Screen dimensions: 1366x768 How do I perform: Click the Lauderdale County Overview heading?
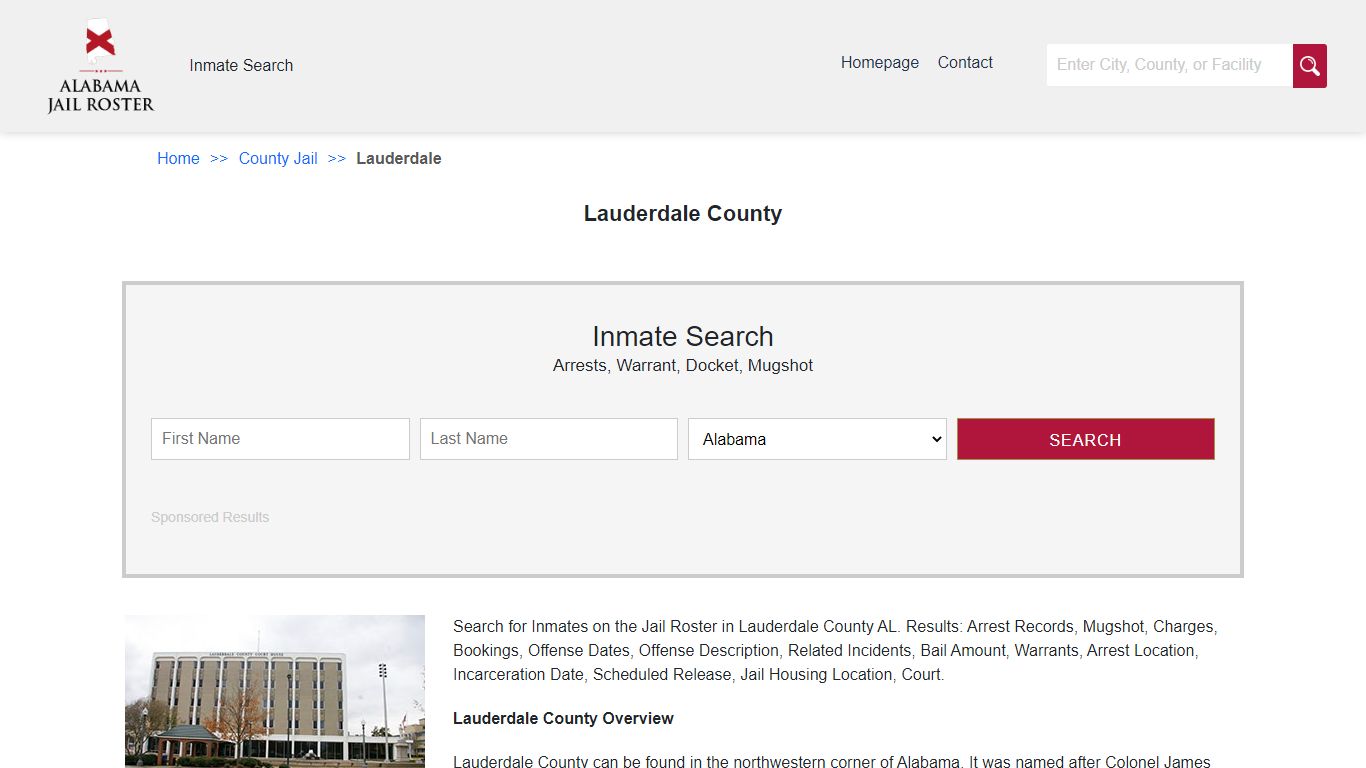563,718
